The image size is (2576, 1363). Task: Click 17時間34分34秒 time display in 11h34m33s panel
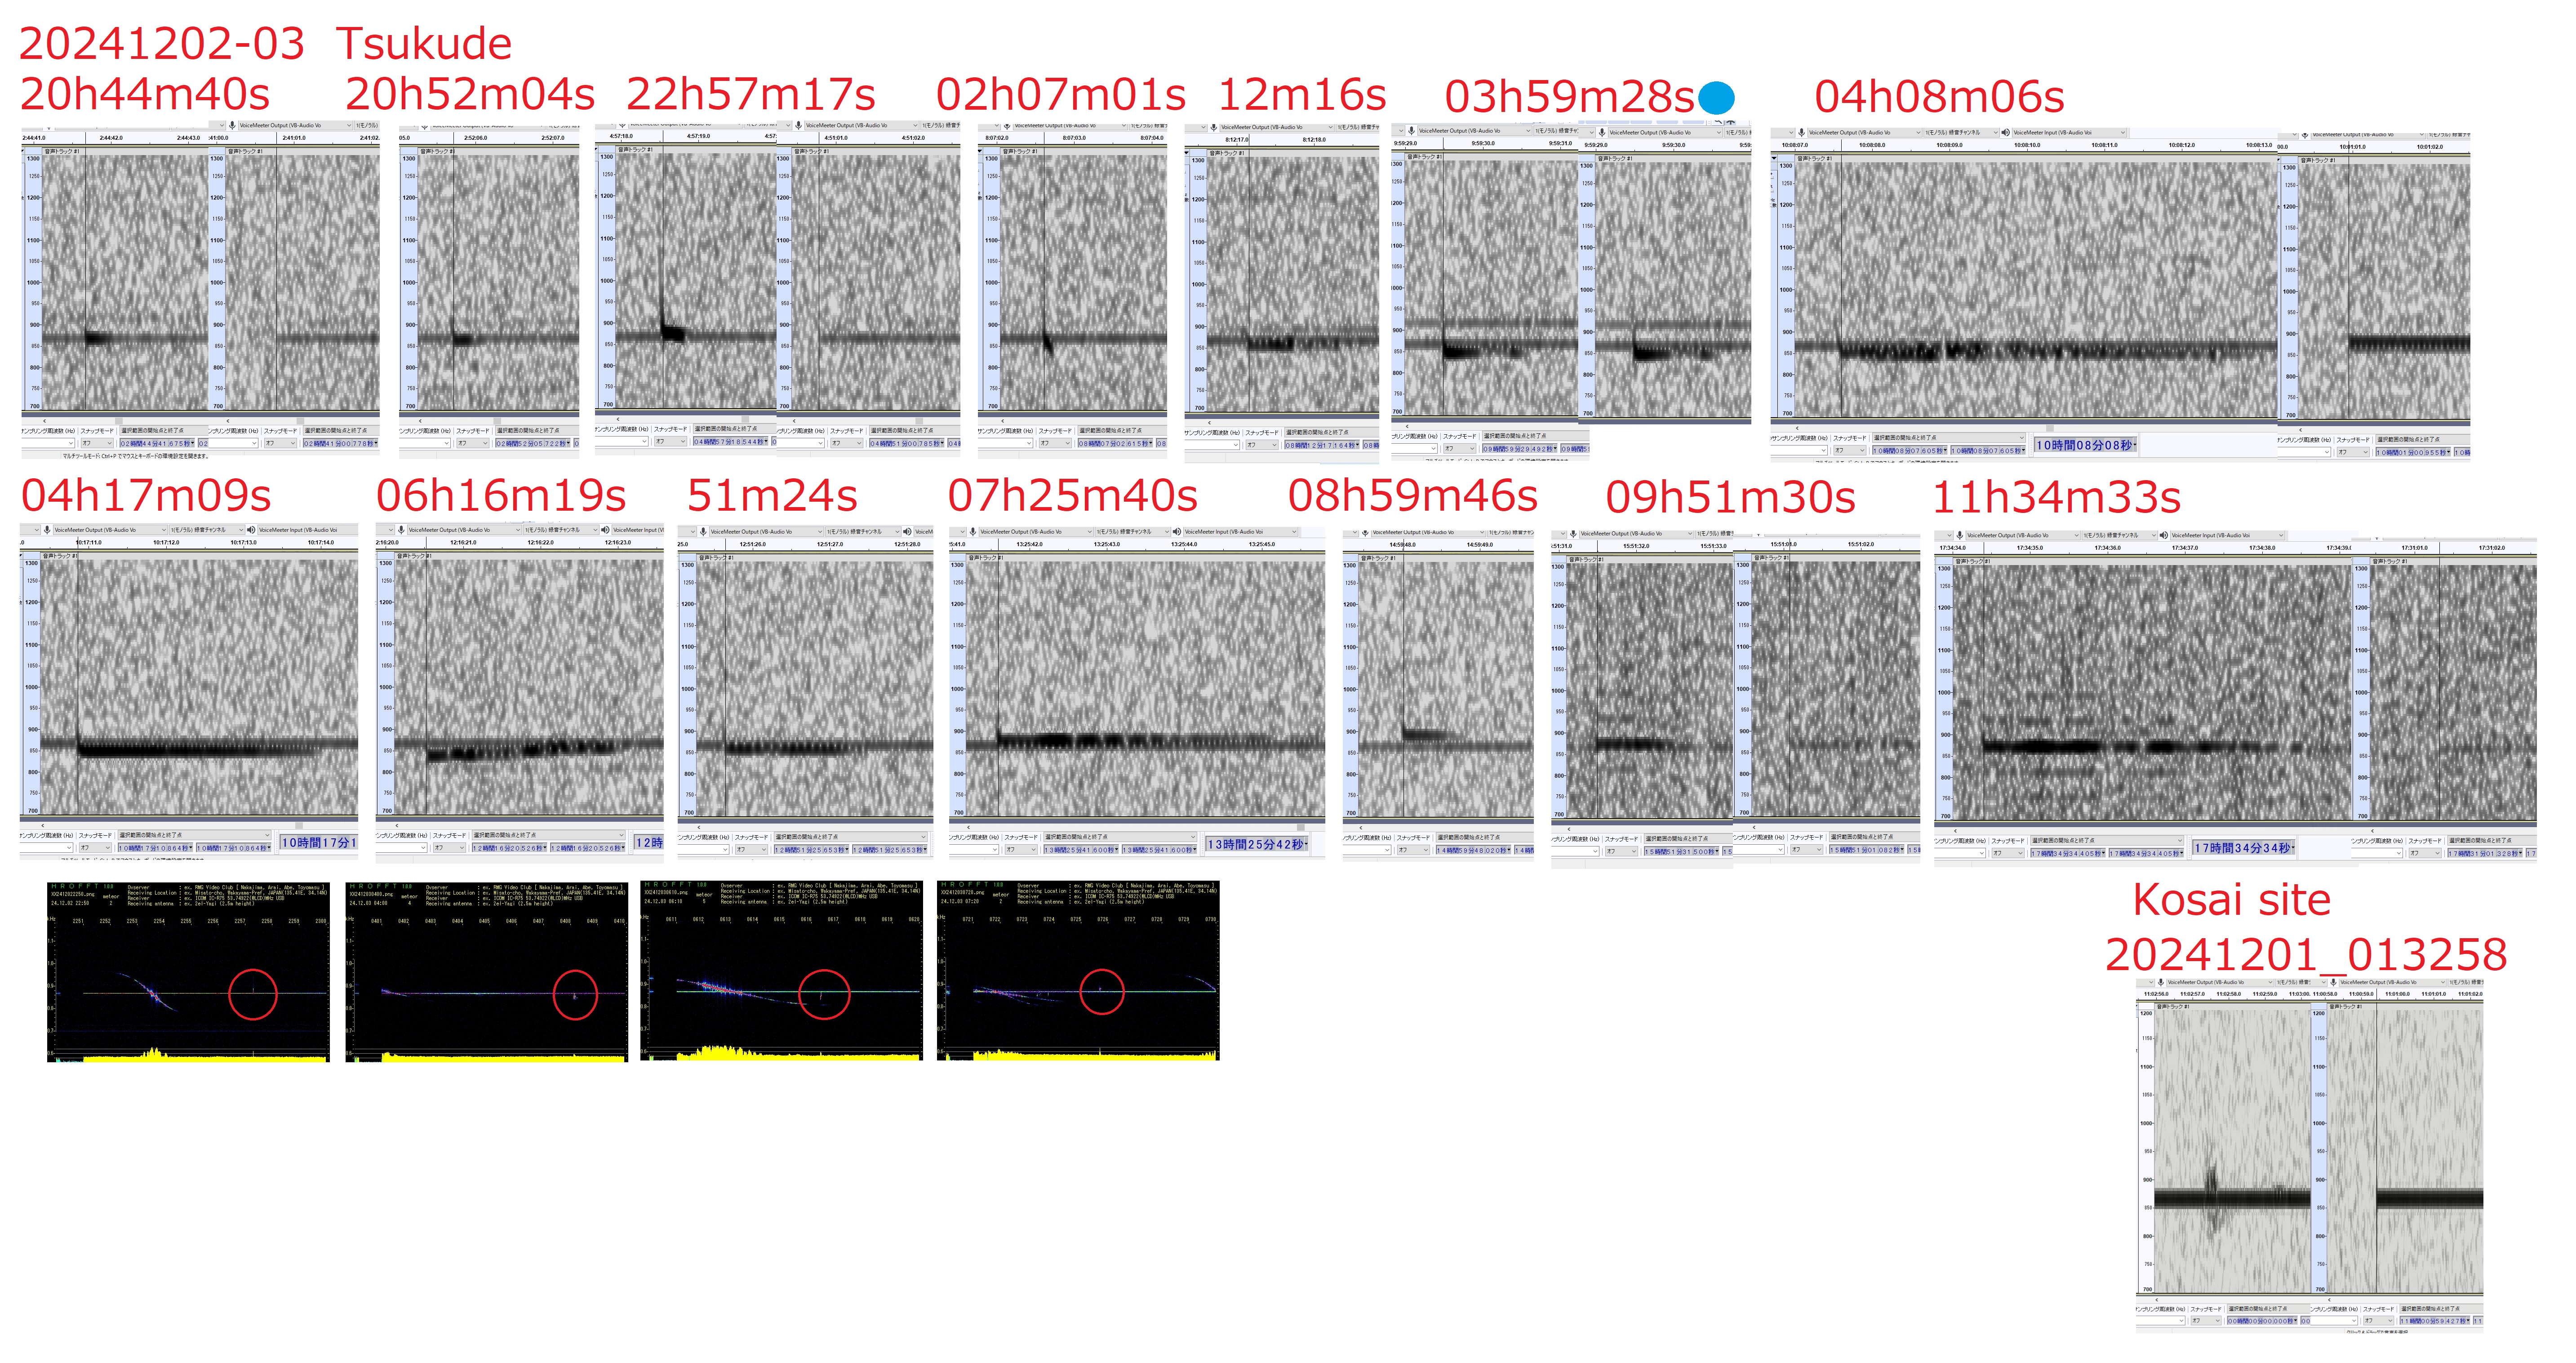pos(2243,848)
